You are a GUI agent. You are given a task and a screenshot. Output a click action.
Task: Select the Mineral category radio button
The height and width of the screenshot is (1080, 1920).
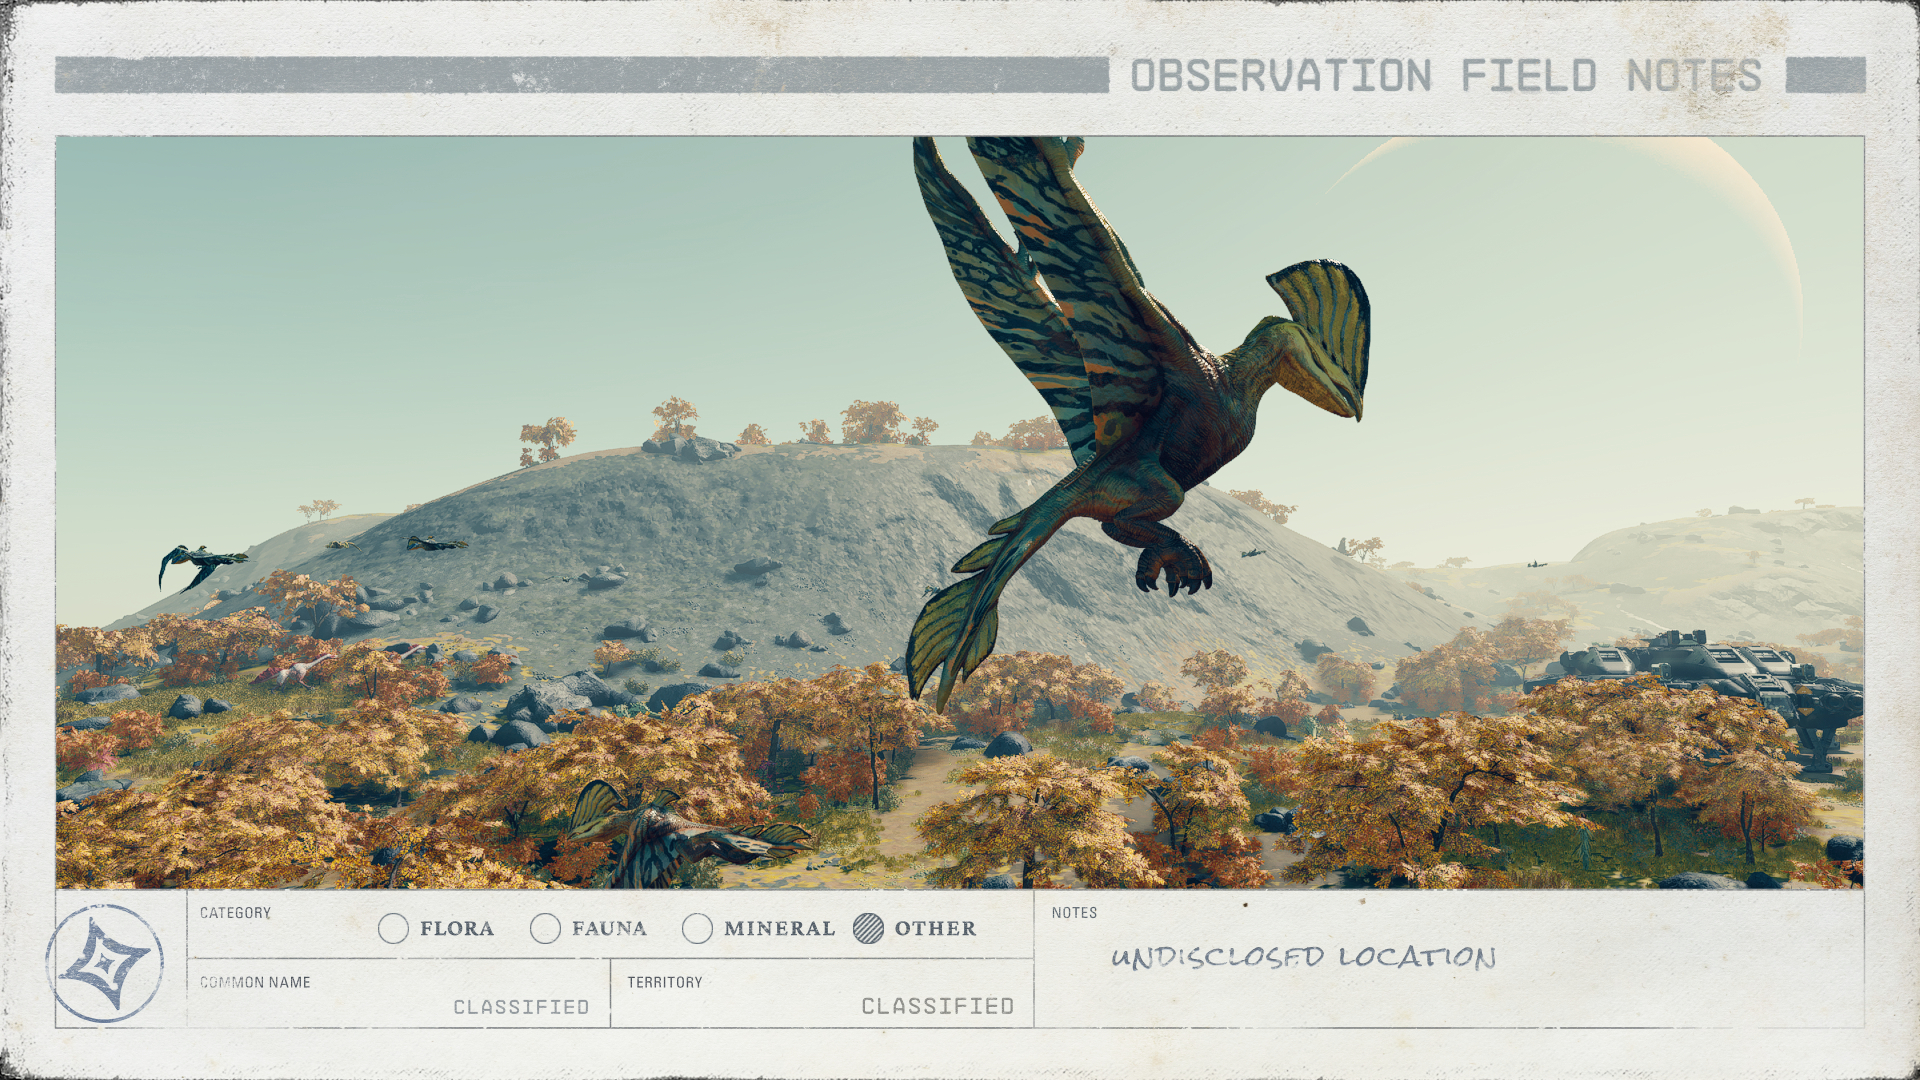[697, 929]
